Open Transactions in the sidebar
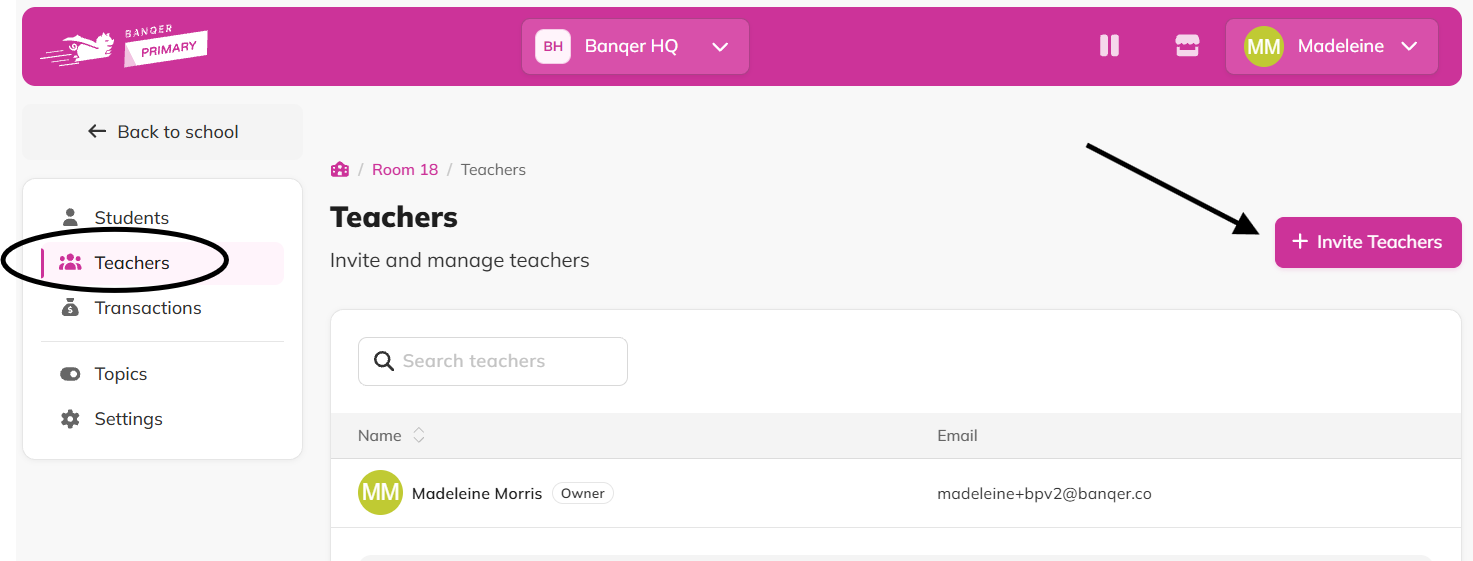This screenshot has height=561, width=1473. pyautogui.click(x=162, y=308)
